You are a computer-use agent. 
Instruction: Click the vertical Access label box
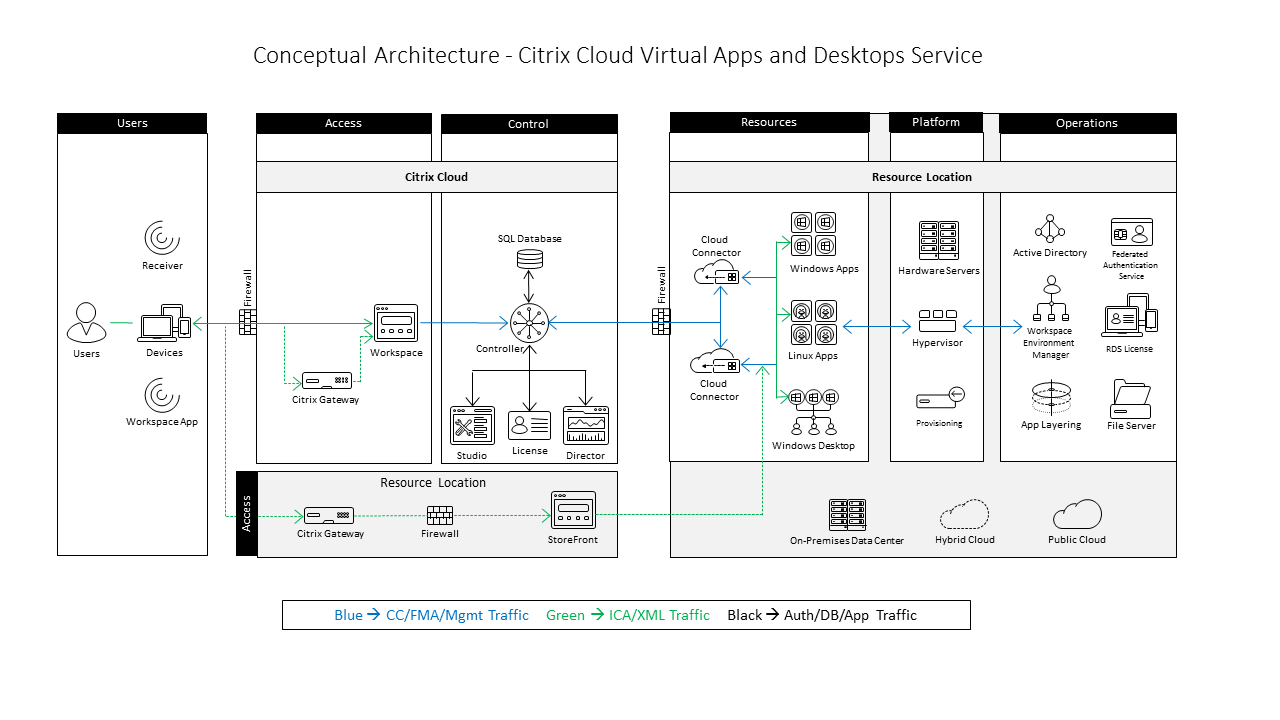(246, 514)
